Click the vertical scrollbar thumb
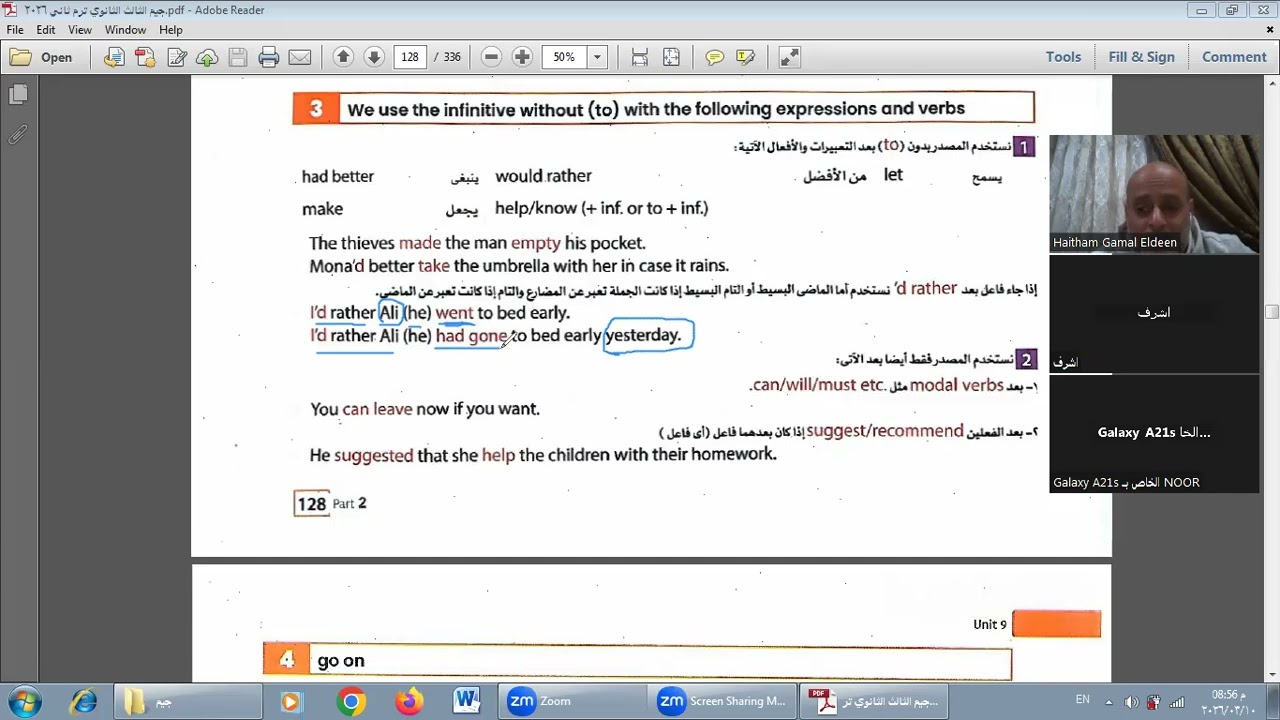 click(x=1271, y=313)
